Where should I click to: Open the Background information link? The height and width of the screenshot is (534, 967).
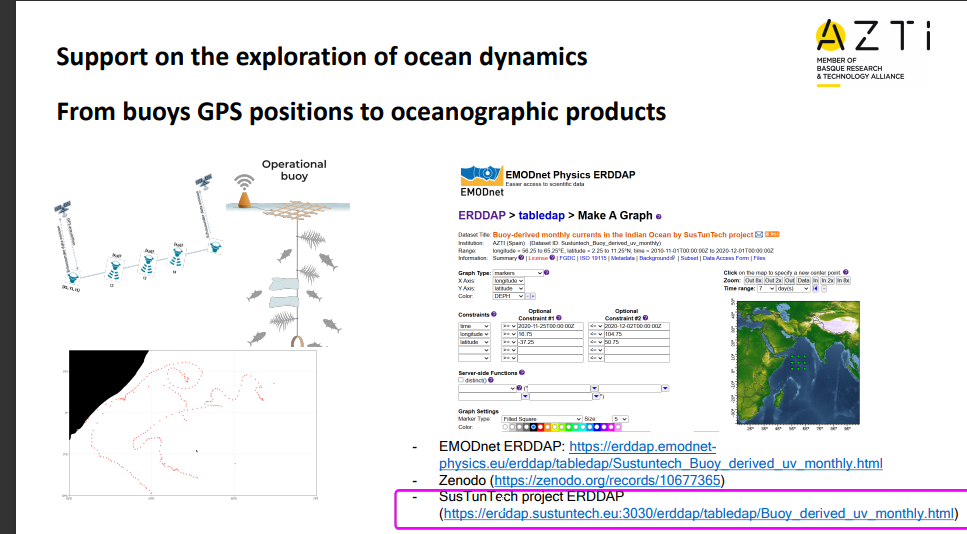point(657,258)
